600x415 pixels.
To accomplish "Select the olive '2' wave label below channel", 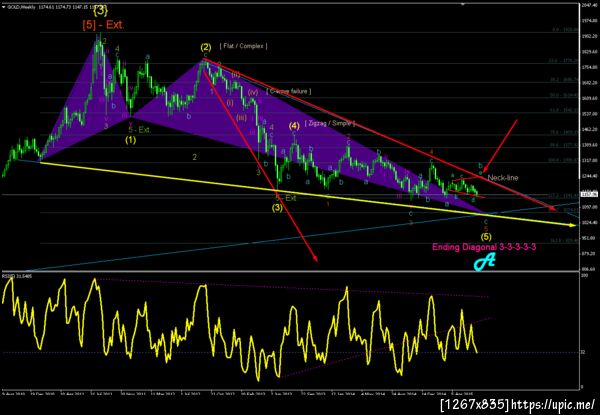I will (194, 157).
